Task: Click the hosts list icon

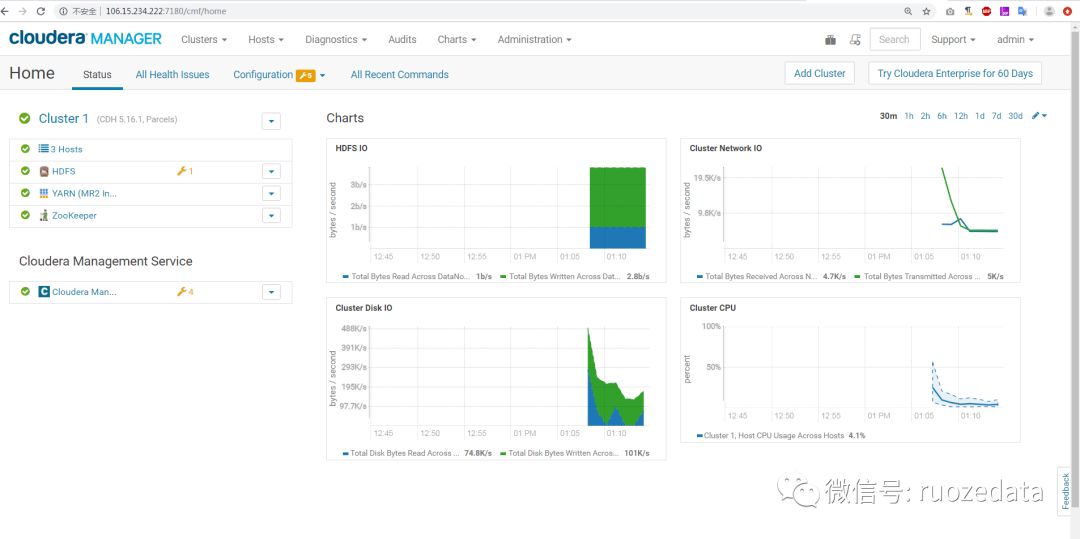Action: [x=43, y=149]
